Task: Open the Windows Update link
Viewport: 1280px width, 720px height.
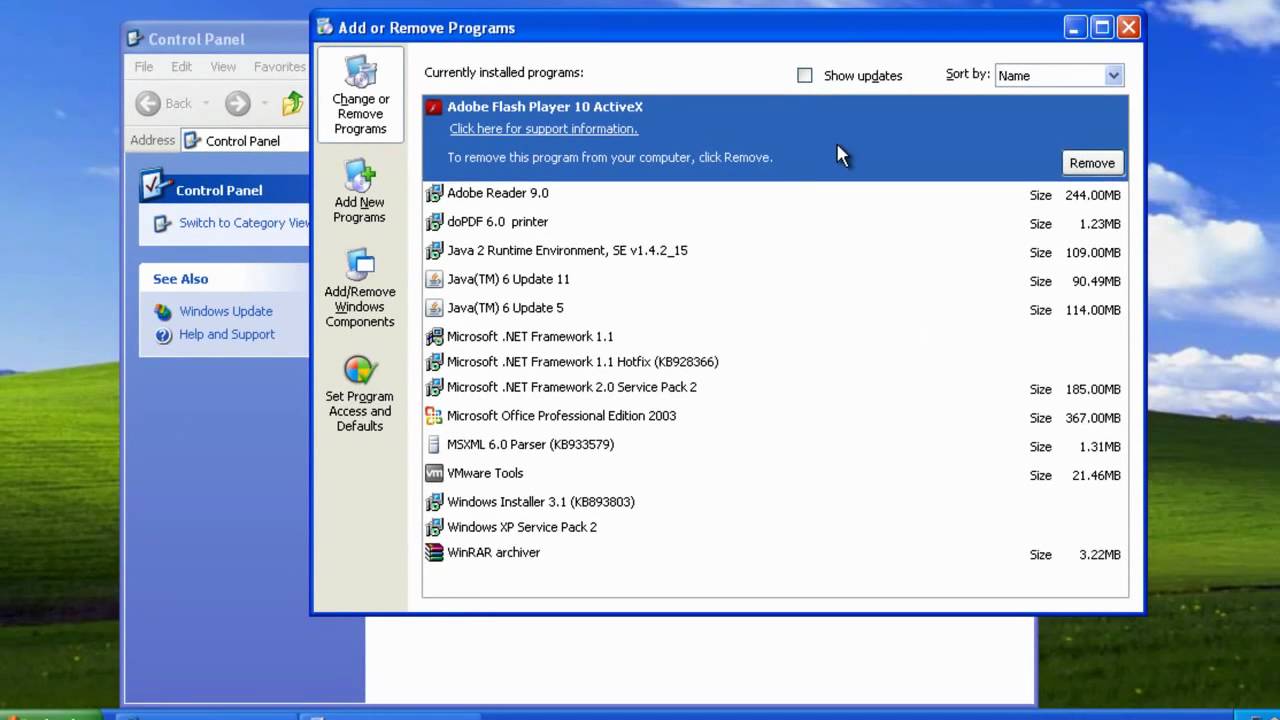Action: (x=226, y=312)
